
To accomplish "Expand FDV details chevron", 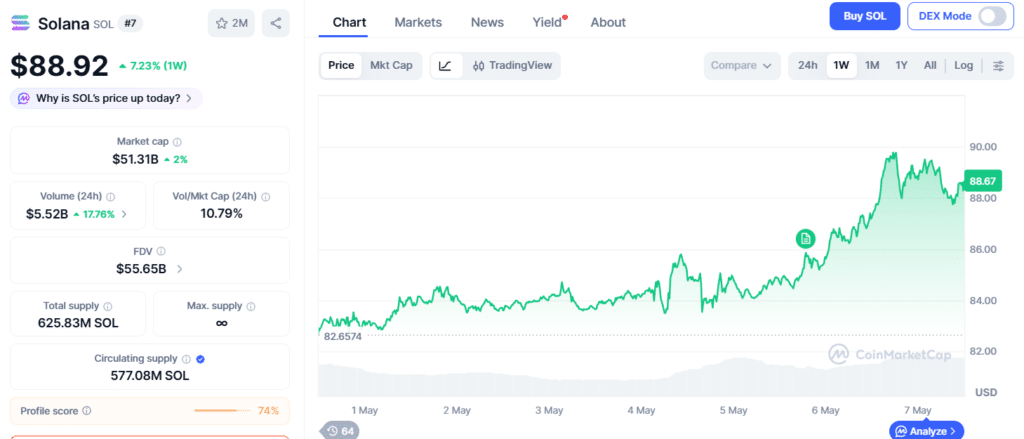I will [x=180, y=268].
